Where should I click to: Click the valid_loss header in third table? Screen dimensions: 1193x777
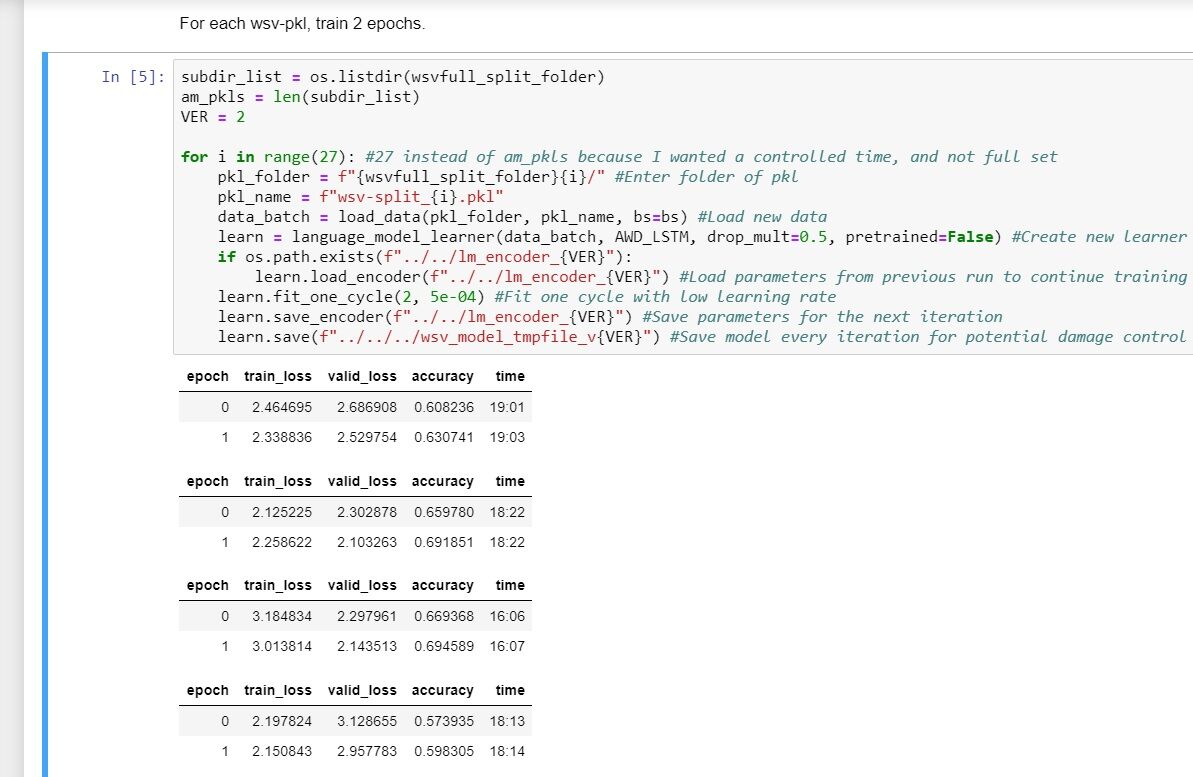tap(362, 585)
